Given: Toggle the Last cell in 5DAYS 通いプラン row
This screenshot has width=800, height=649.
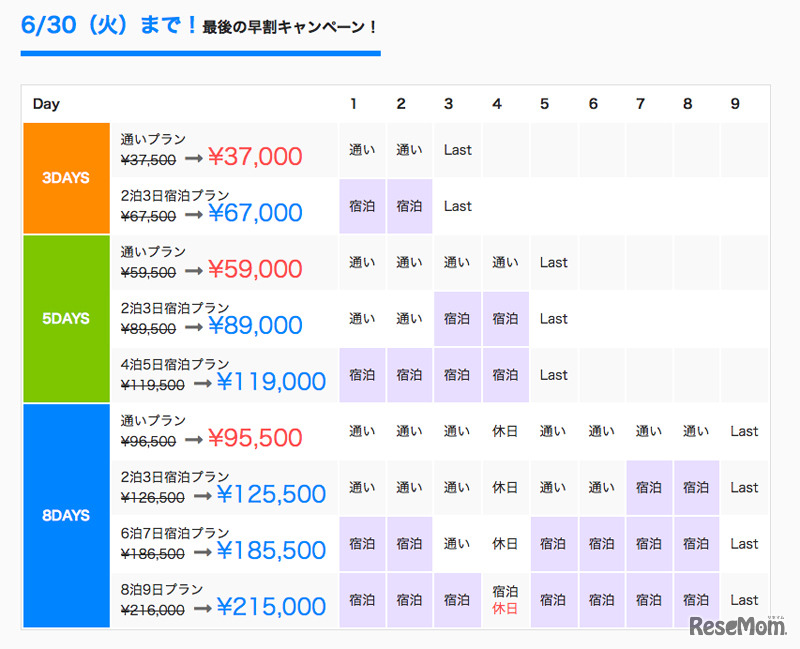Looking at the screenshot, I should 553,262.
